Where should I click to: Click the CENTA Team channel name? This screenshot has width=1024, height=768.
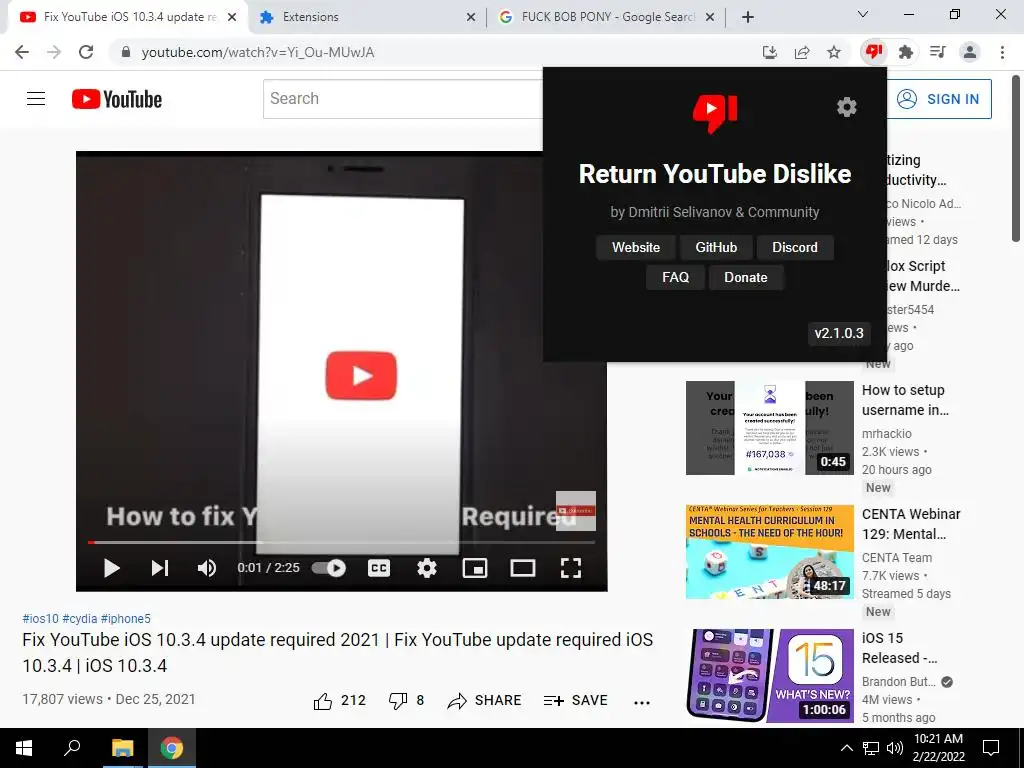(x=897, y=558)
